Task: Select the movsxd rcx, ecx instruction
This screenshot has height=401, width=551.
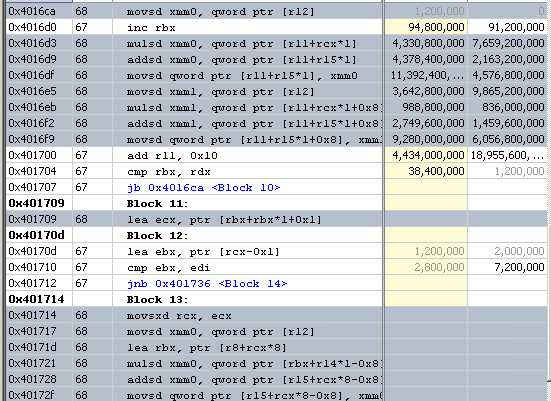Action: click(179, 316)
